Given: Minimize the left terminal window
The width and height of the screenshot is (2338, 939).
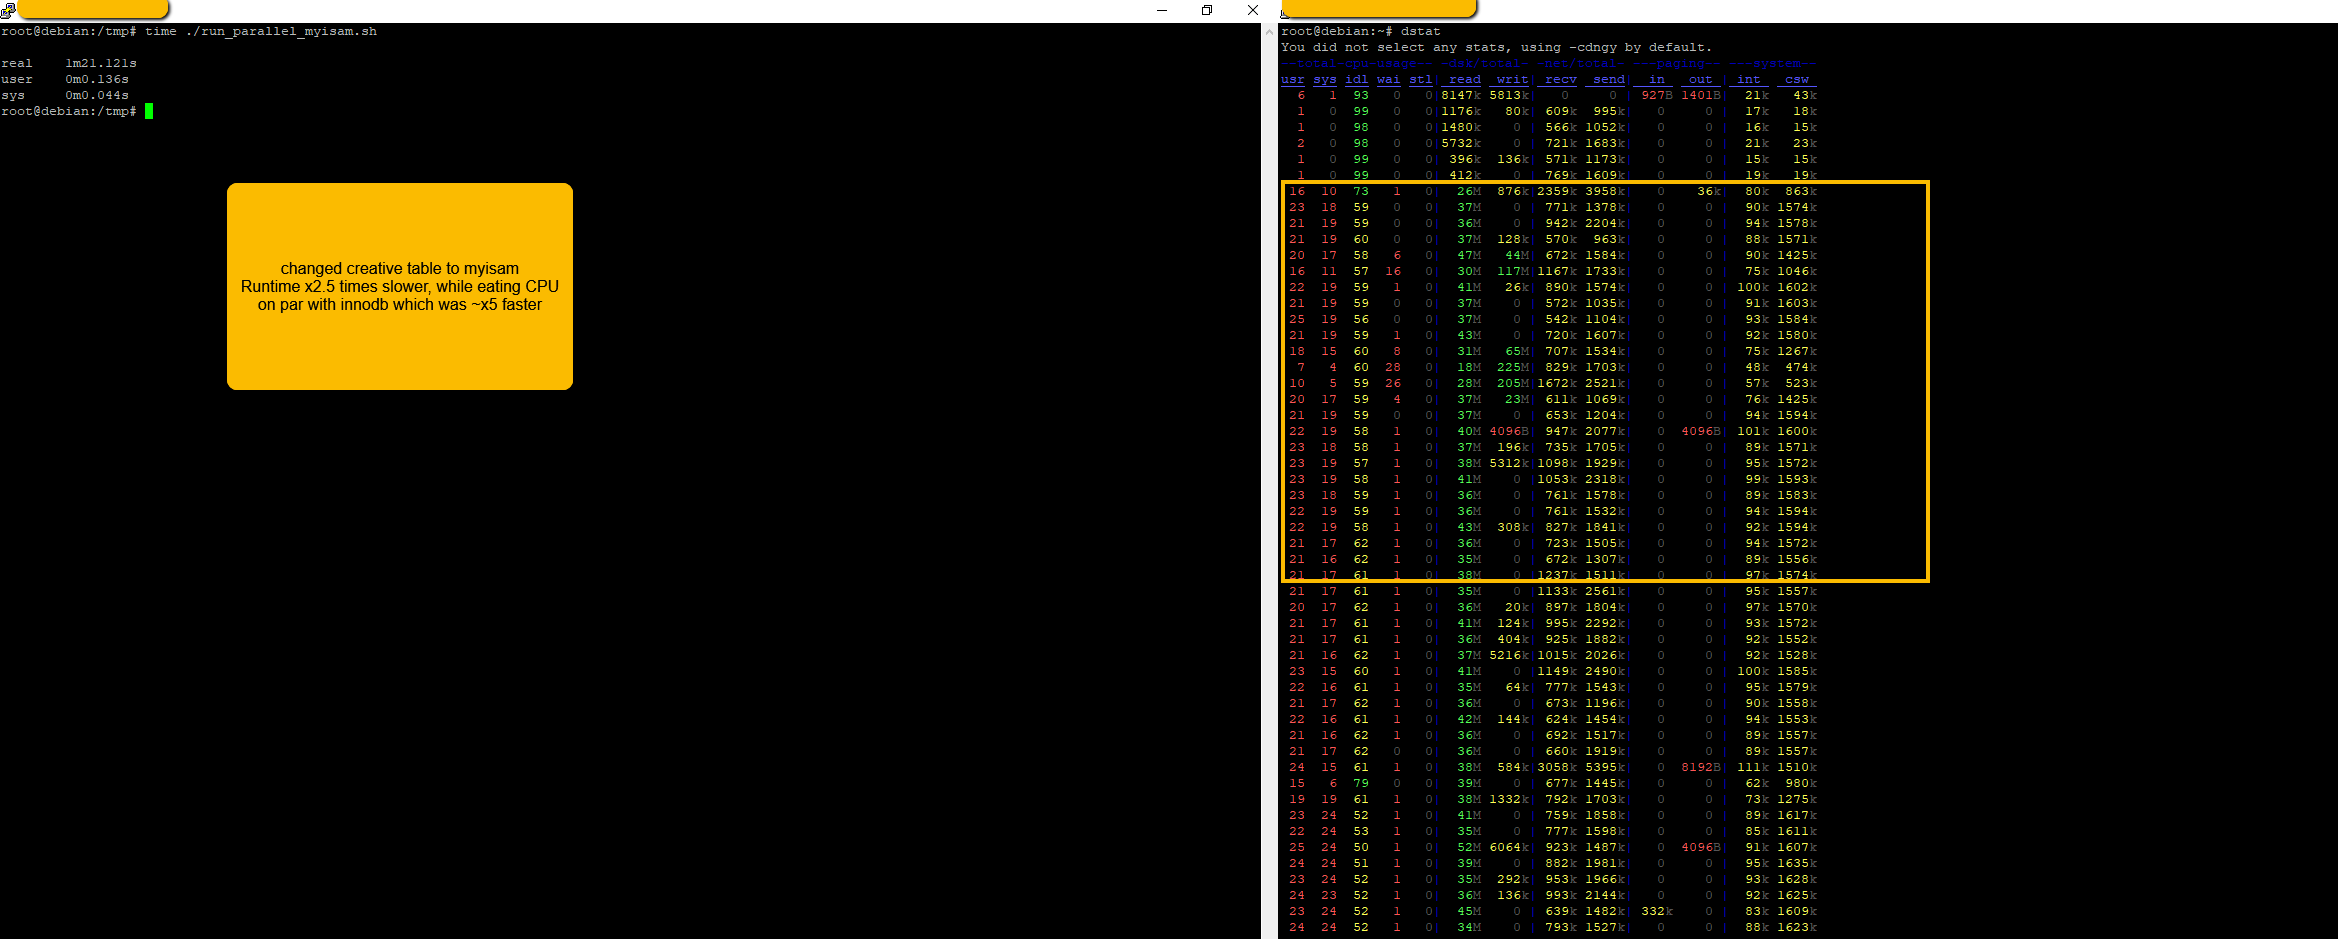Looking at the screenshot, I should [1161, 10].
